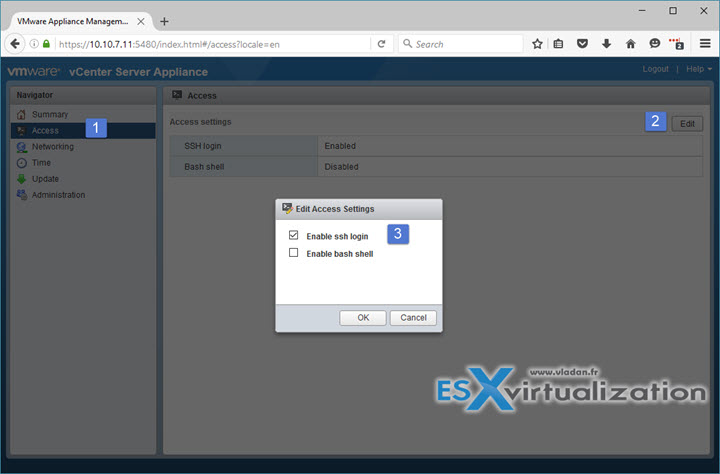Click the vCenter Server Appliance title
Image resolution: width=720 pixels, height=474 pixels.
point(138,72)
